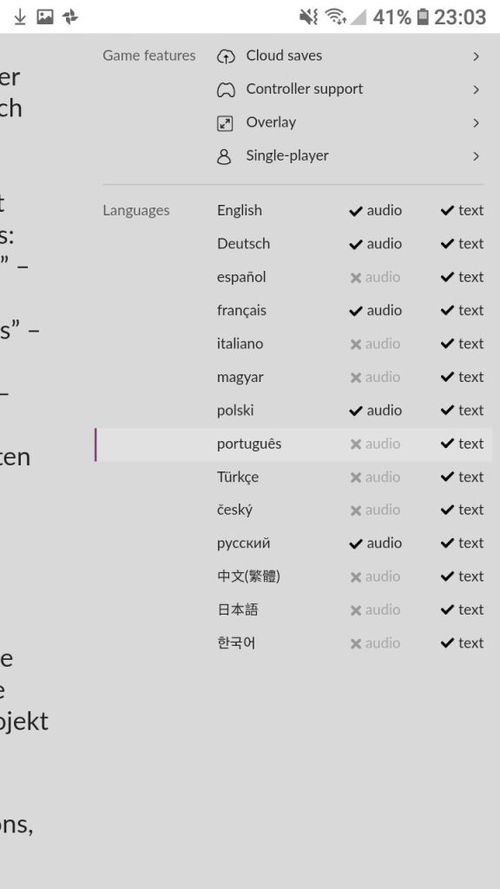Tap the download arrow in status bar
500x889 pixels.
20,17
